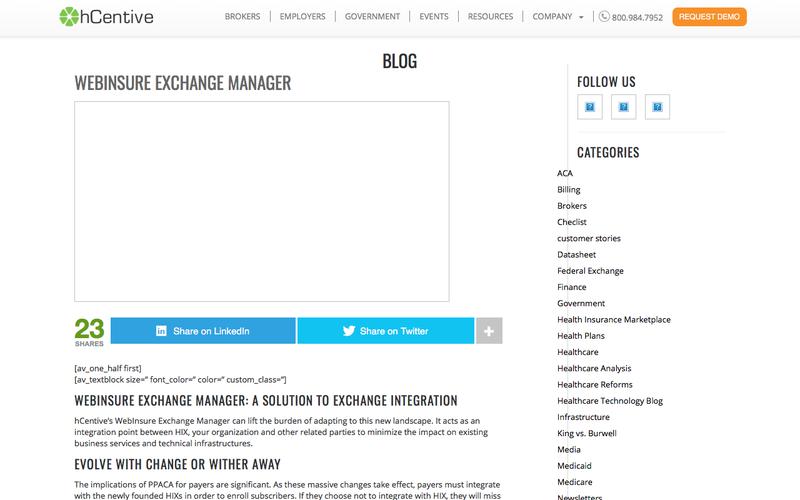The width and height of the screenshot is (800, 500).
Task: Open the Medicaid category link
Action: click(x=574, y=466)
